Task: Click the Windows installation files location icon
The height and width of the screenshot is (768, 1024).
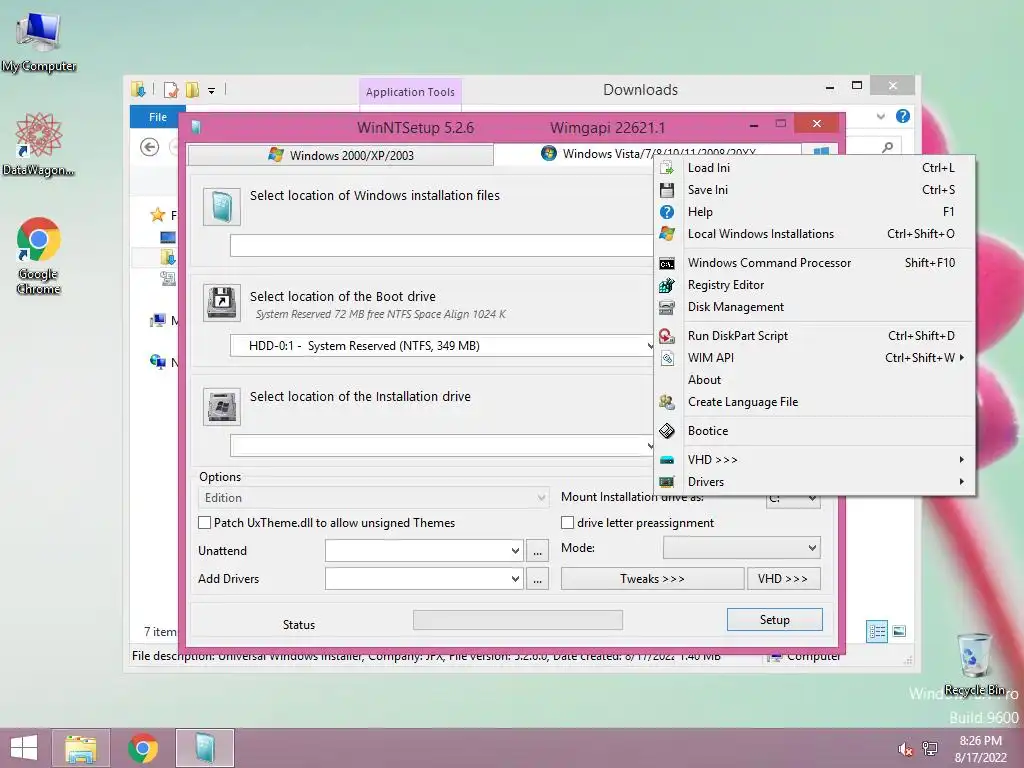Action: [222, 206]
